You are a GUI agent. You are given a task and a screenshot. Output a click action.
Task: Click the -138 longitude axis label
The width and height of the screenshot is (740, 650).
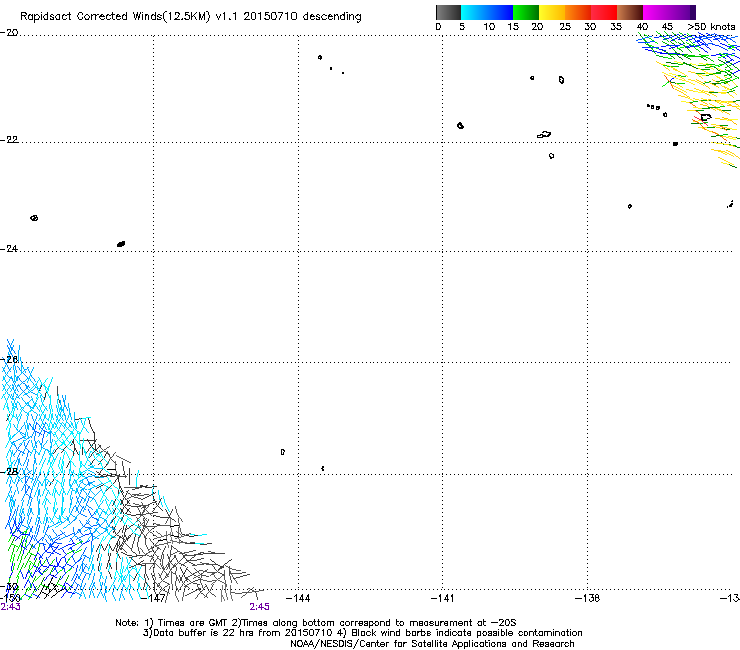[x=587, y=598]
